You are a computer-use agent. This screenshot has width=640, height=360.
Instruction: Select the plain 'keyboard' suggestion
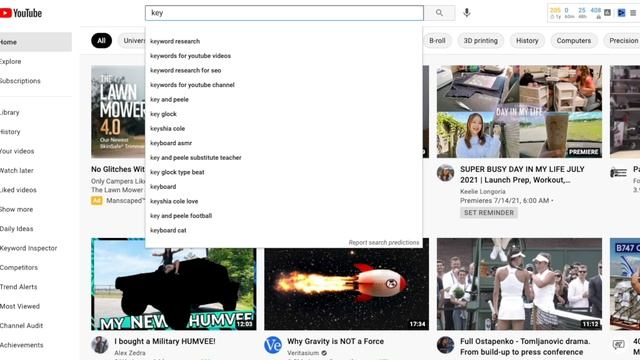[x=284, y=187]
